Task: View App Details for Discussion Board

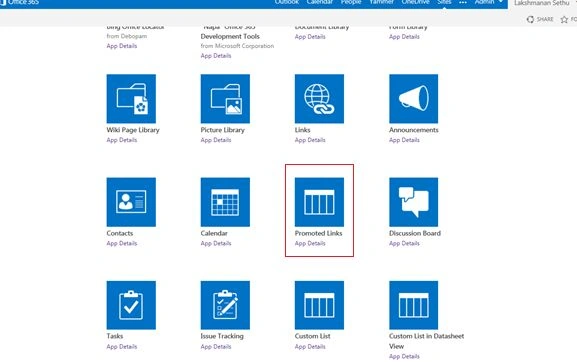Action: pos(404,244)
